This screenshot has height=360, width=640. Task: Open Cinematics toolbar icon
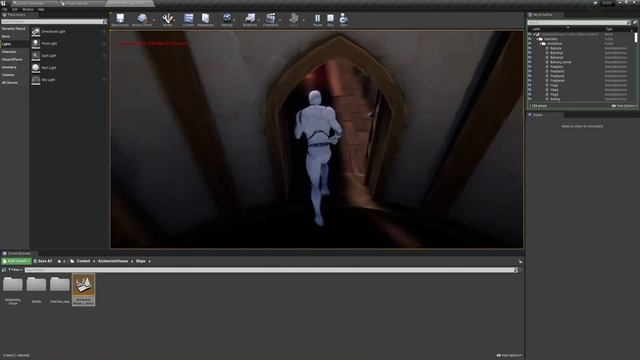pyautogui.click(x=270, y=19)
